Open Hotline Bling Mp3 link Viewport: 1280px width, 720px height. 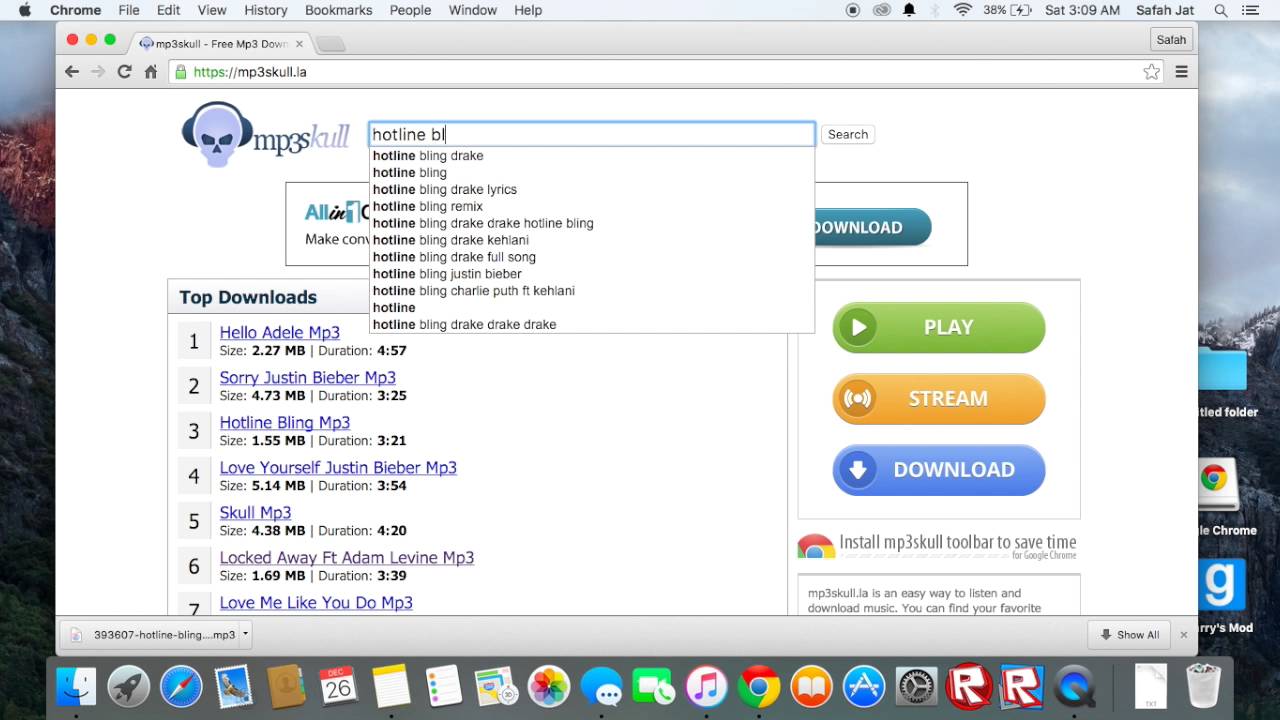coord(285,422)
